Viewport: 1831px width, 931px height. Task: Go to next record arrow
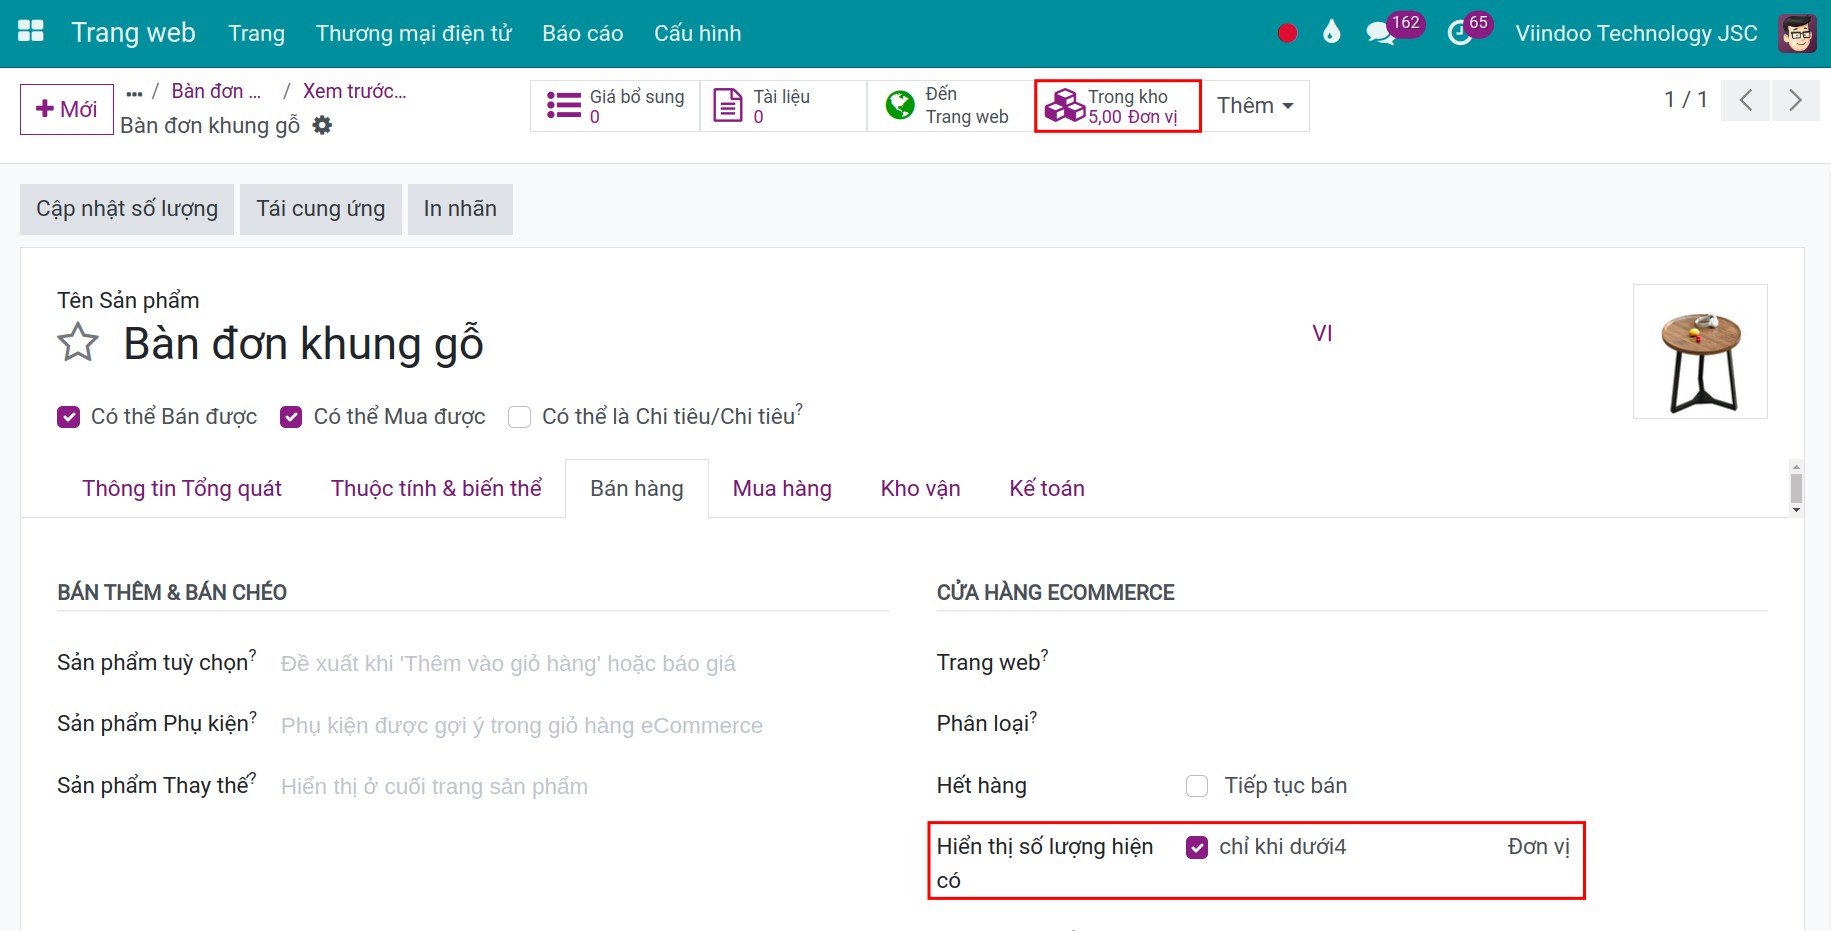coord(1795,100)
